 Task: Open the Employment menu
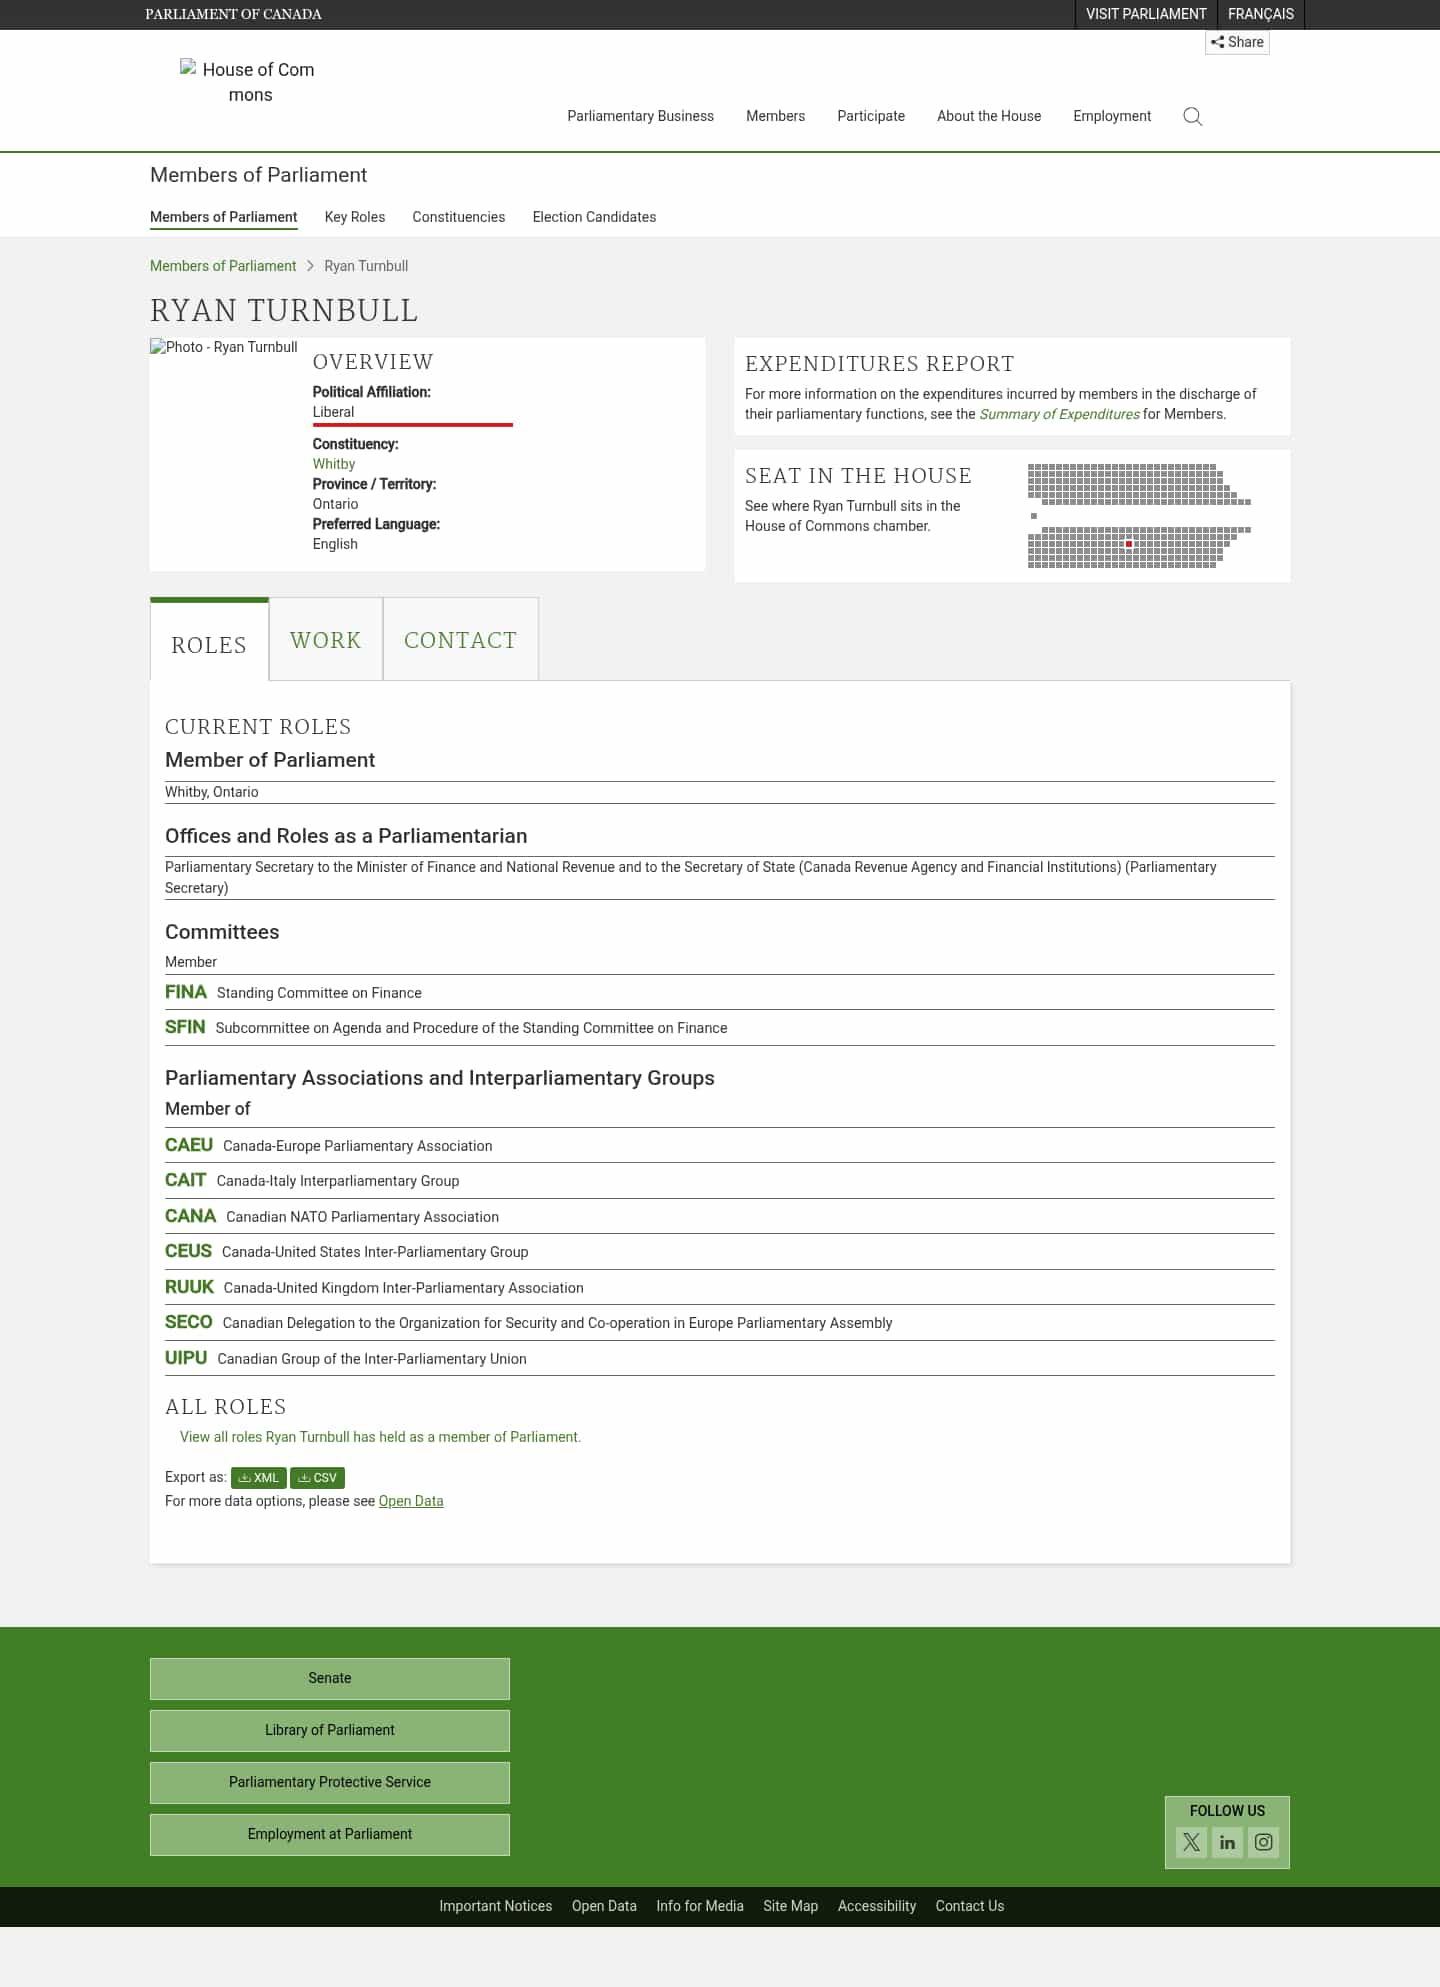click(x=1112, y=116)
